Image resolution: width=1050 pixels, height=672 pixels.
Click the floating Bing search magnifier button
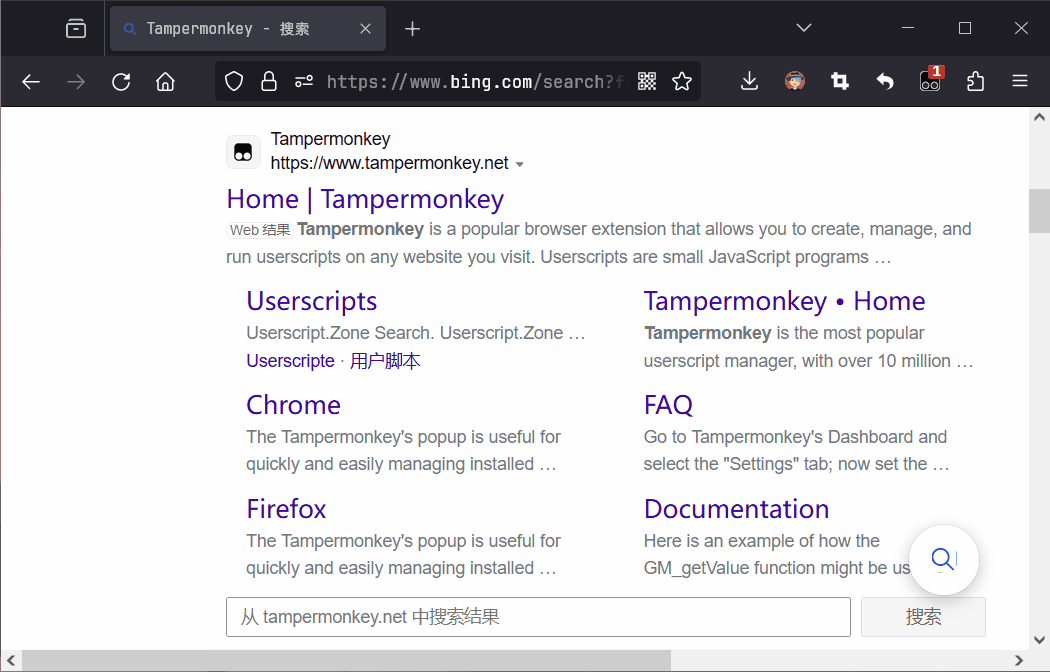(944, 560)
